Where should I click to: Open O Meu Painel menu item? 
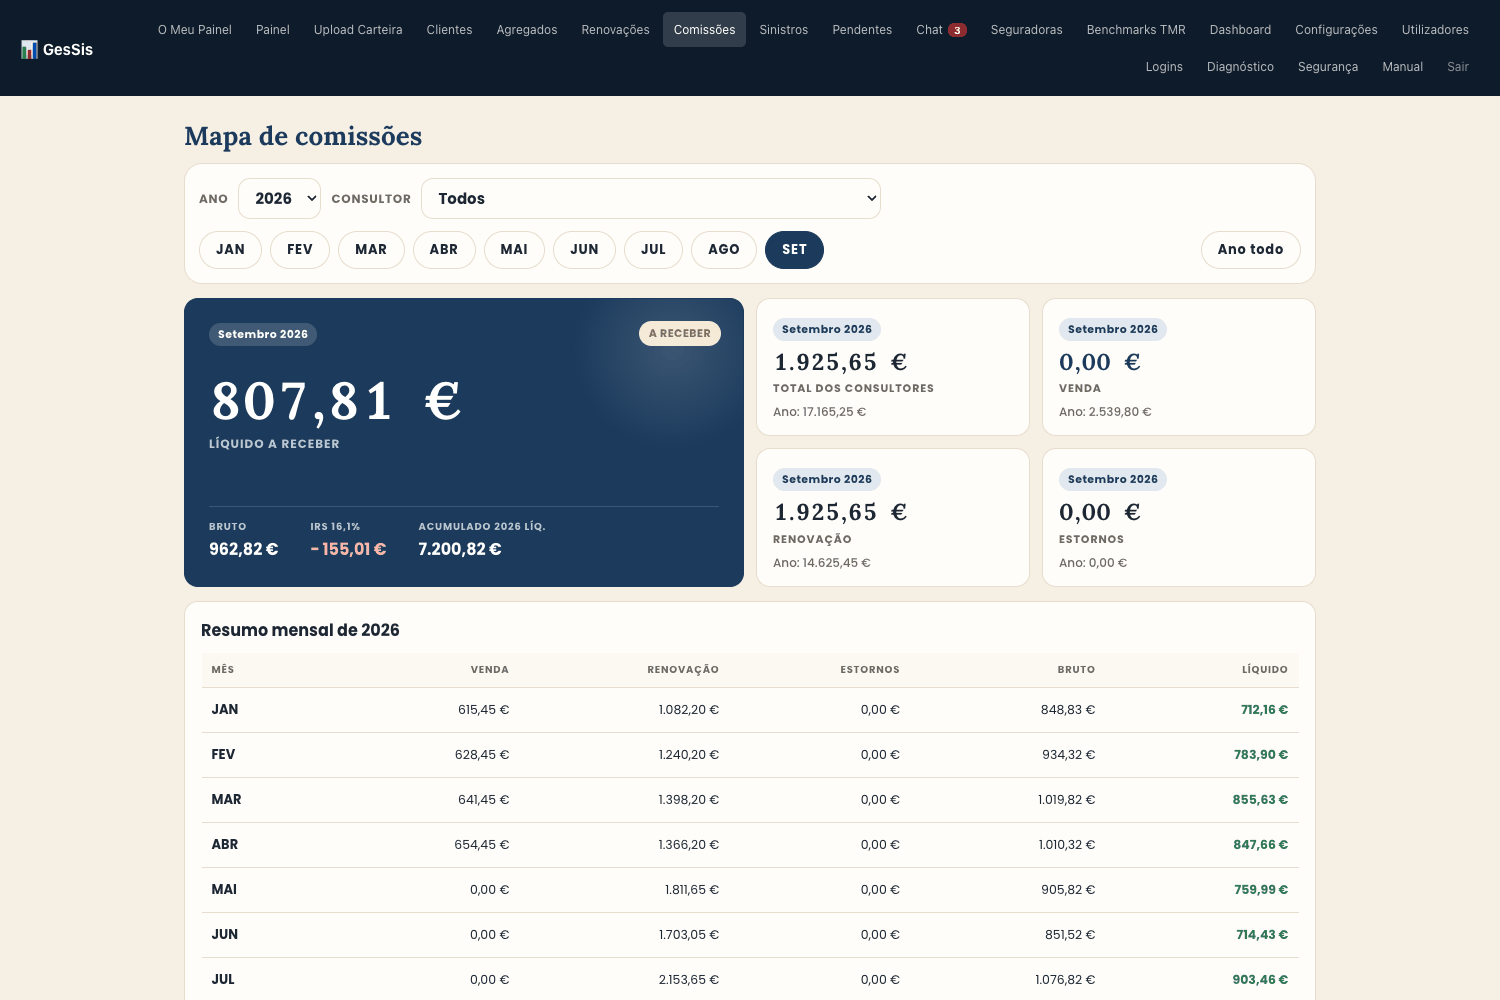pos(195,30)
